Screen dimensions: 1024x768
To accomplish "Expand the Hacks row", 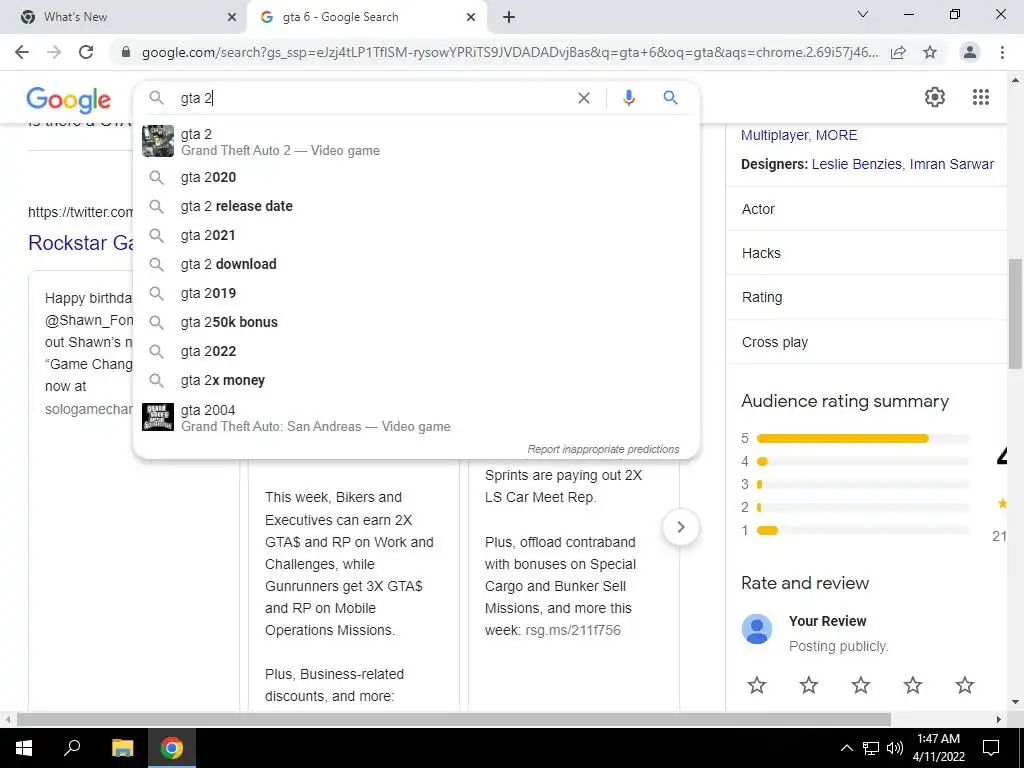I will (x=867, y=253).
